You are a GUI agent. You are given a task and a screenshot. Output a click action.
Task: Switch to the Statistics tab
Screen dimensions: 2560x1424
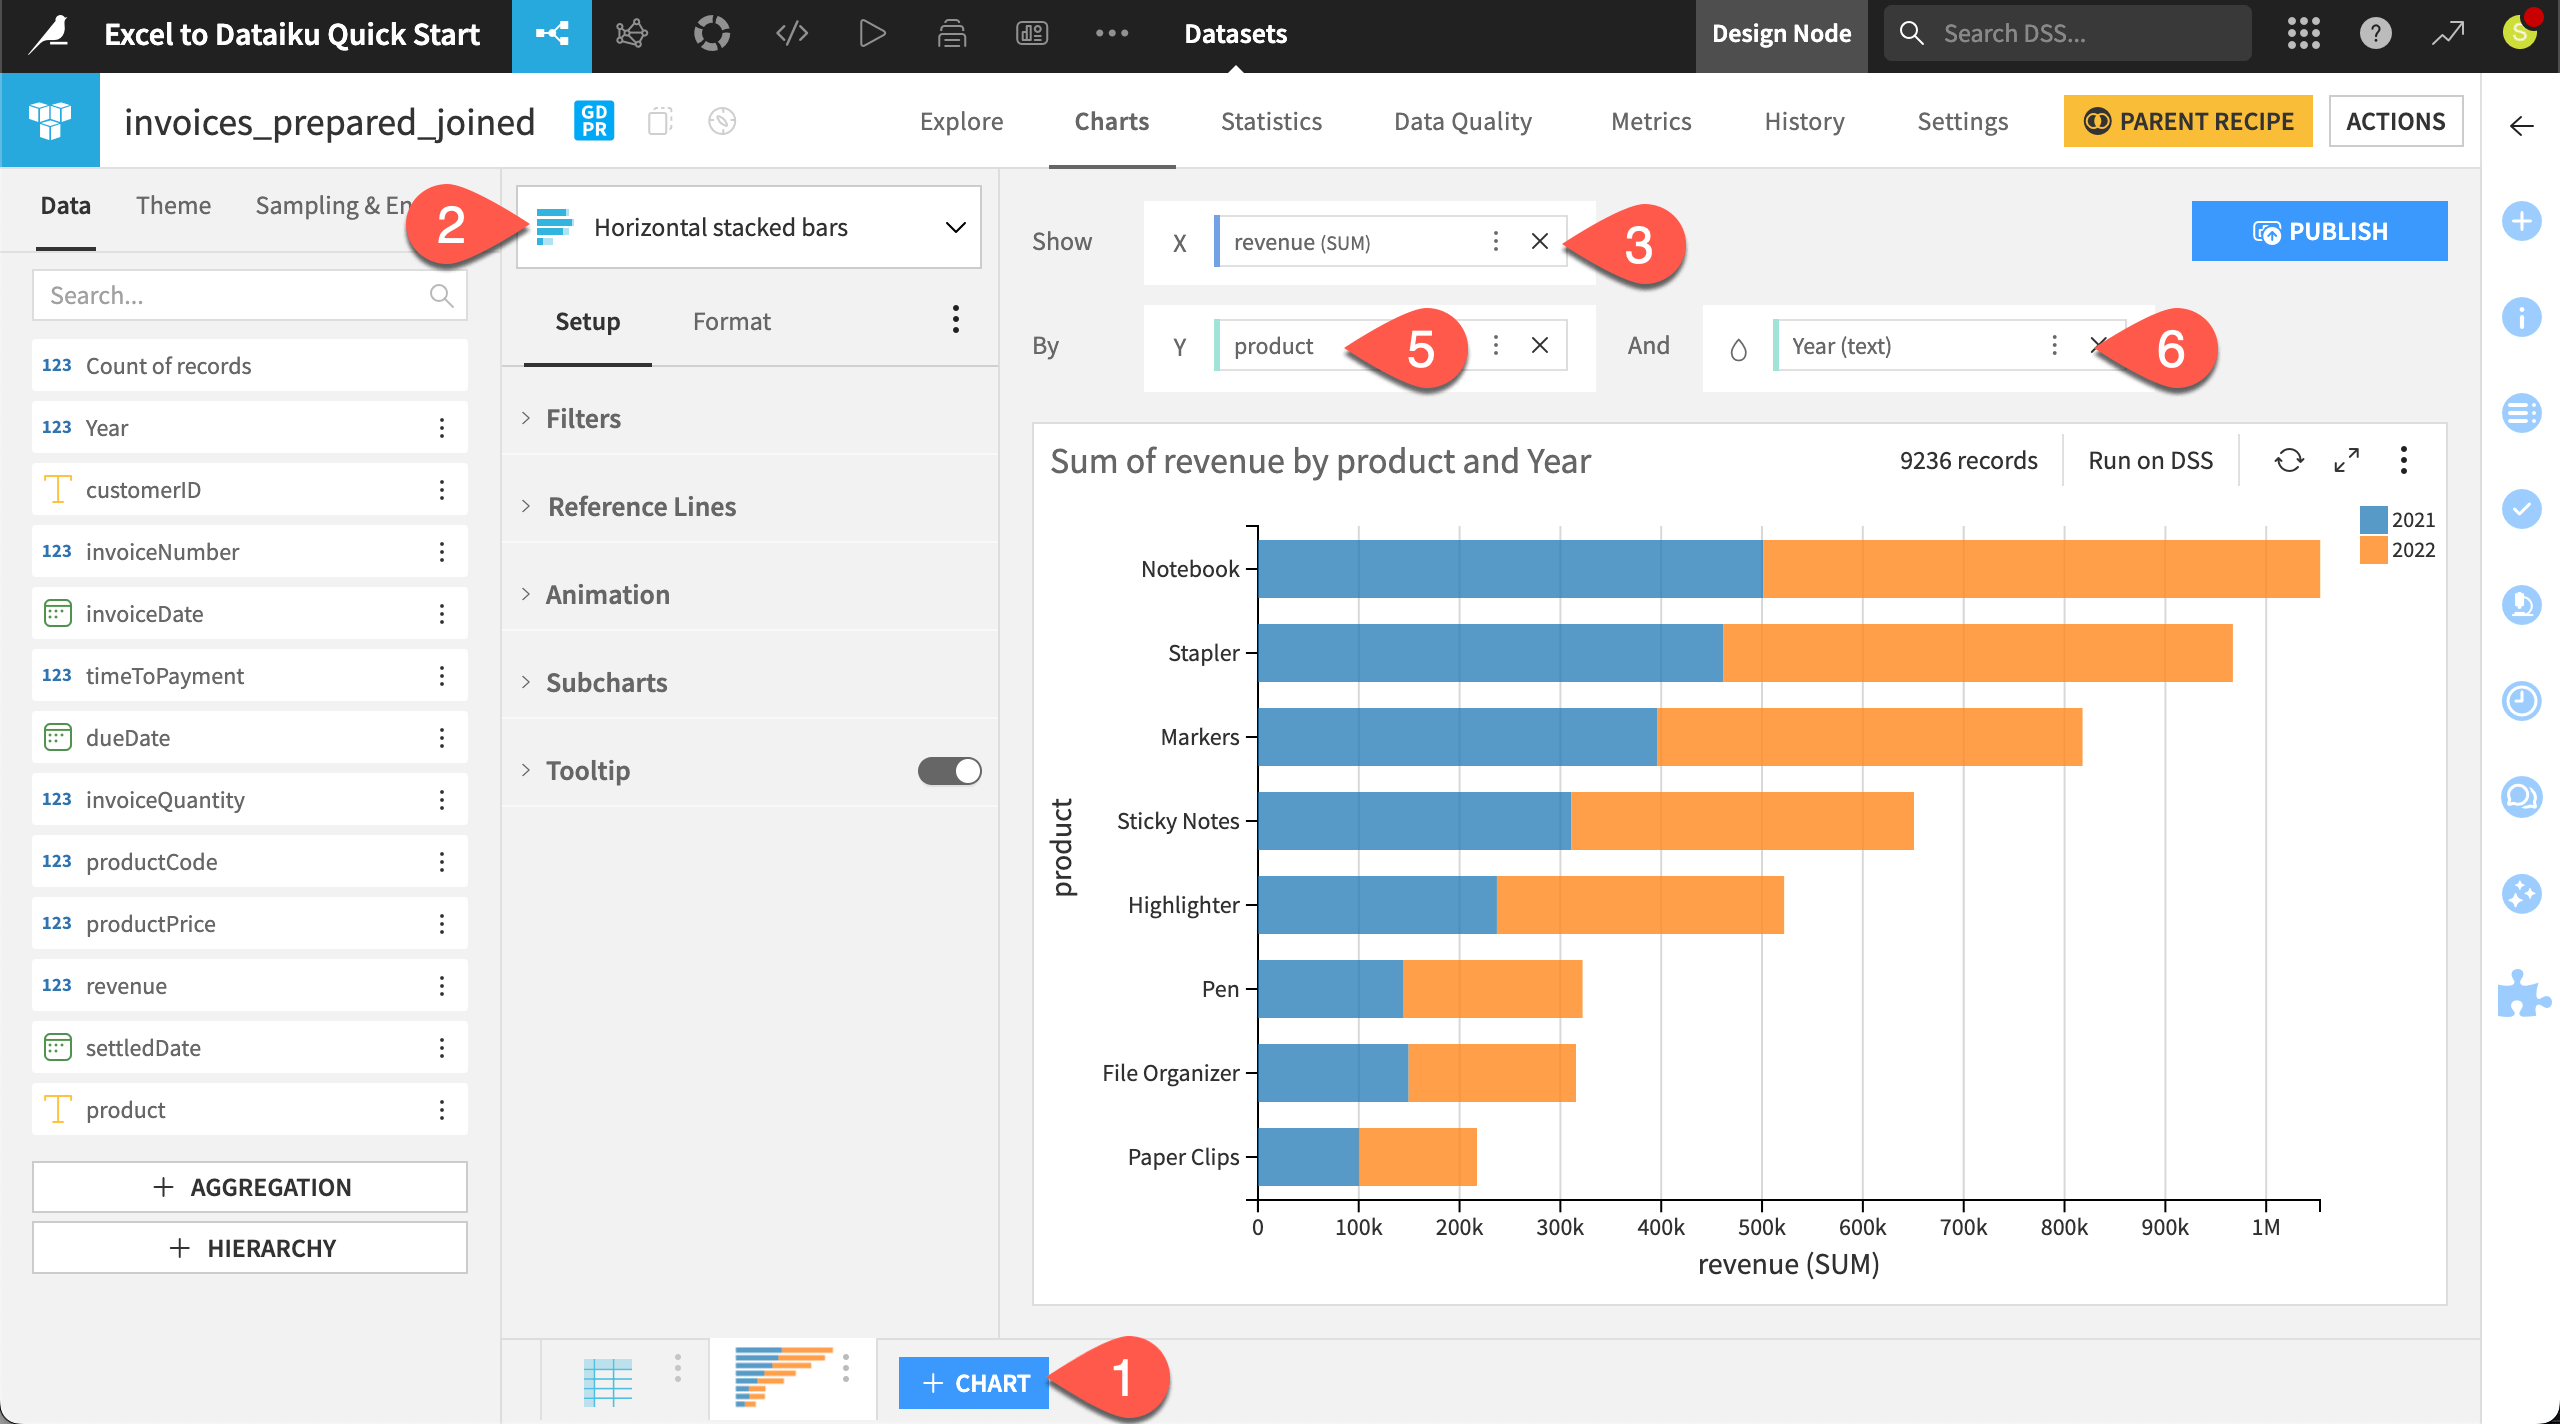[1271, 121]
